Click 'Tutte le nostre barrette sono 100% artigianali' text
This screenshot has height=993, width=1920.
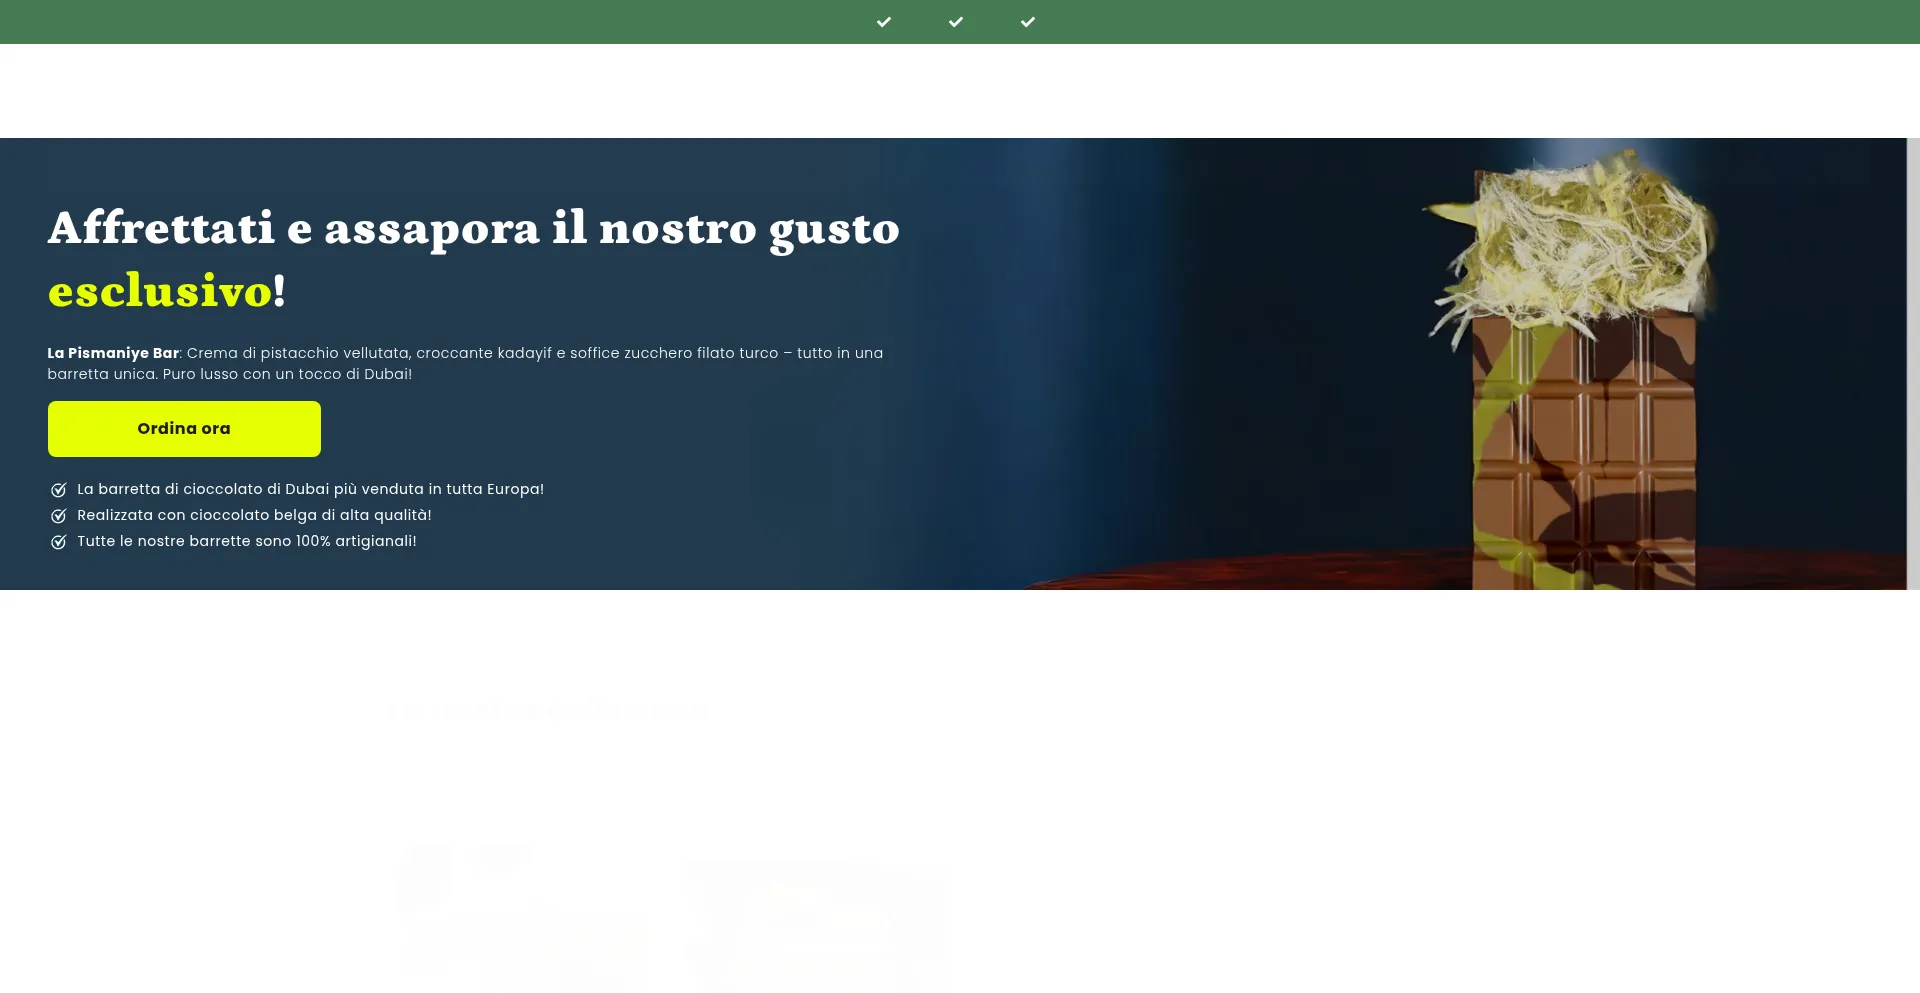tap(246, 542)
